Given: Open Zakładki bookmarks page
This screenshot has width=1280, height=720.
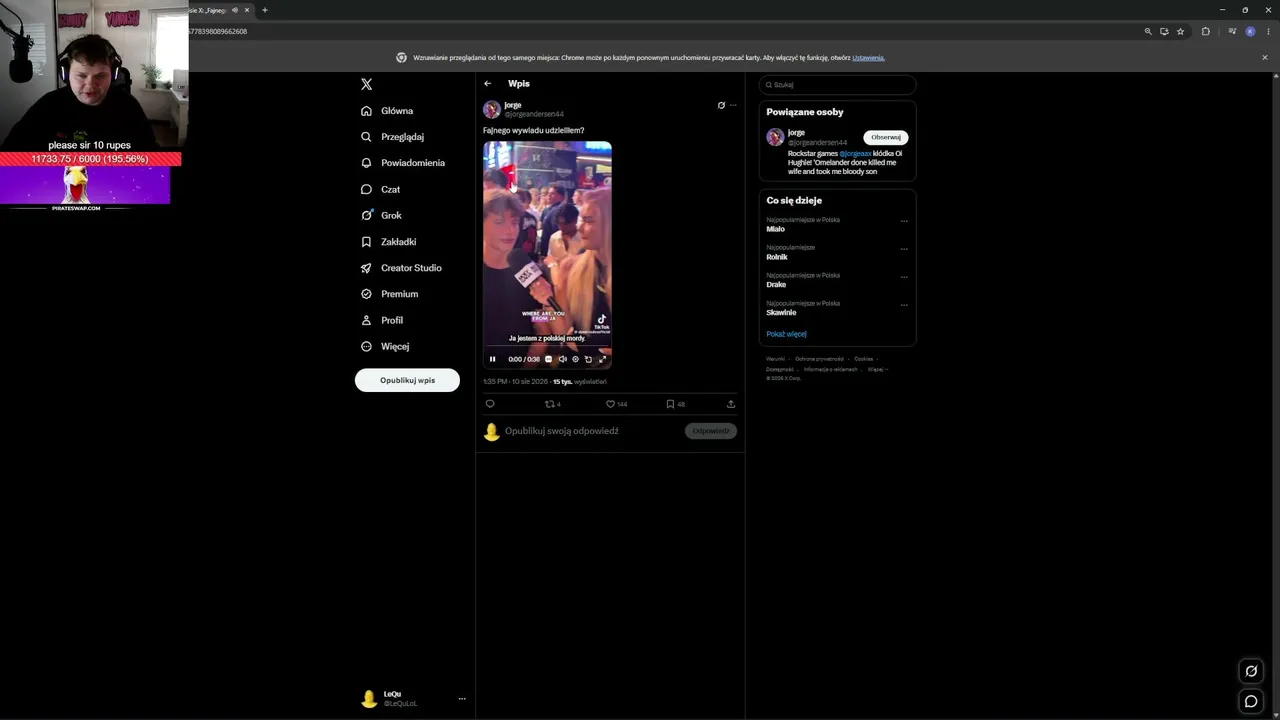Looking at the screenshot, I should (x=388, y=242).
